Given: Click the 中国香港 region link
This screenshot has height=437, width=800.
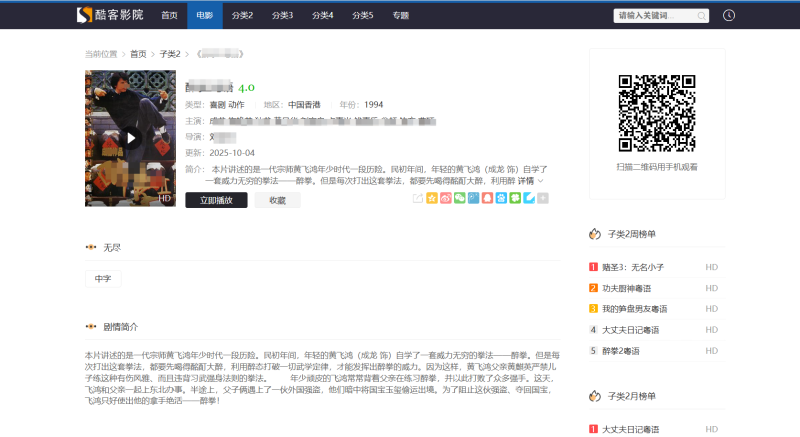Looking at the screenshot, I should [x=304, y=105].
